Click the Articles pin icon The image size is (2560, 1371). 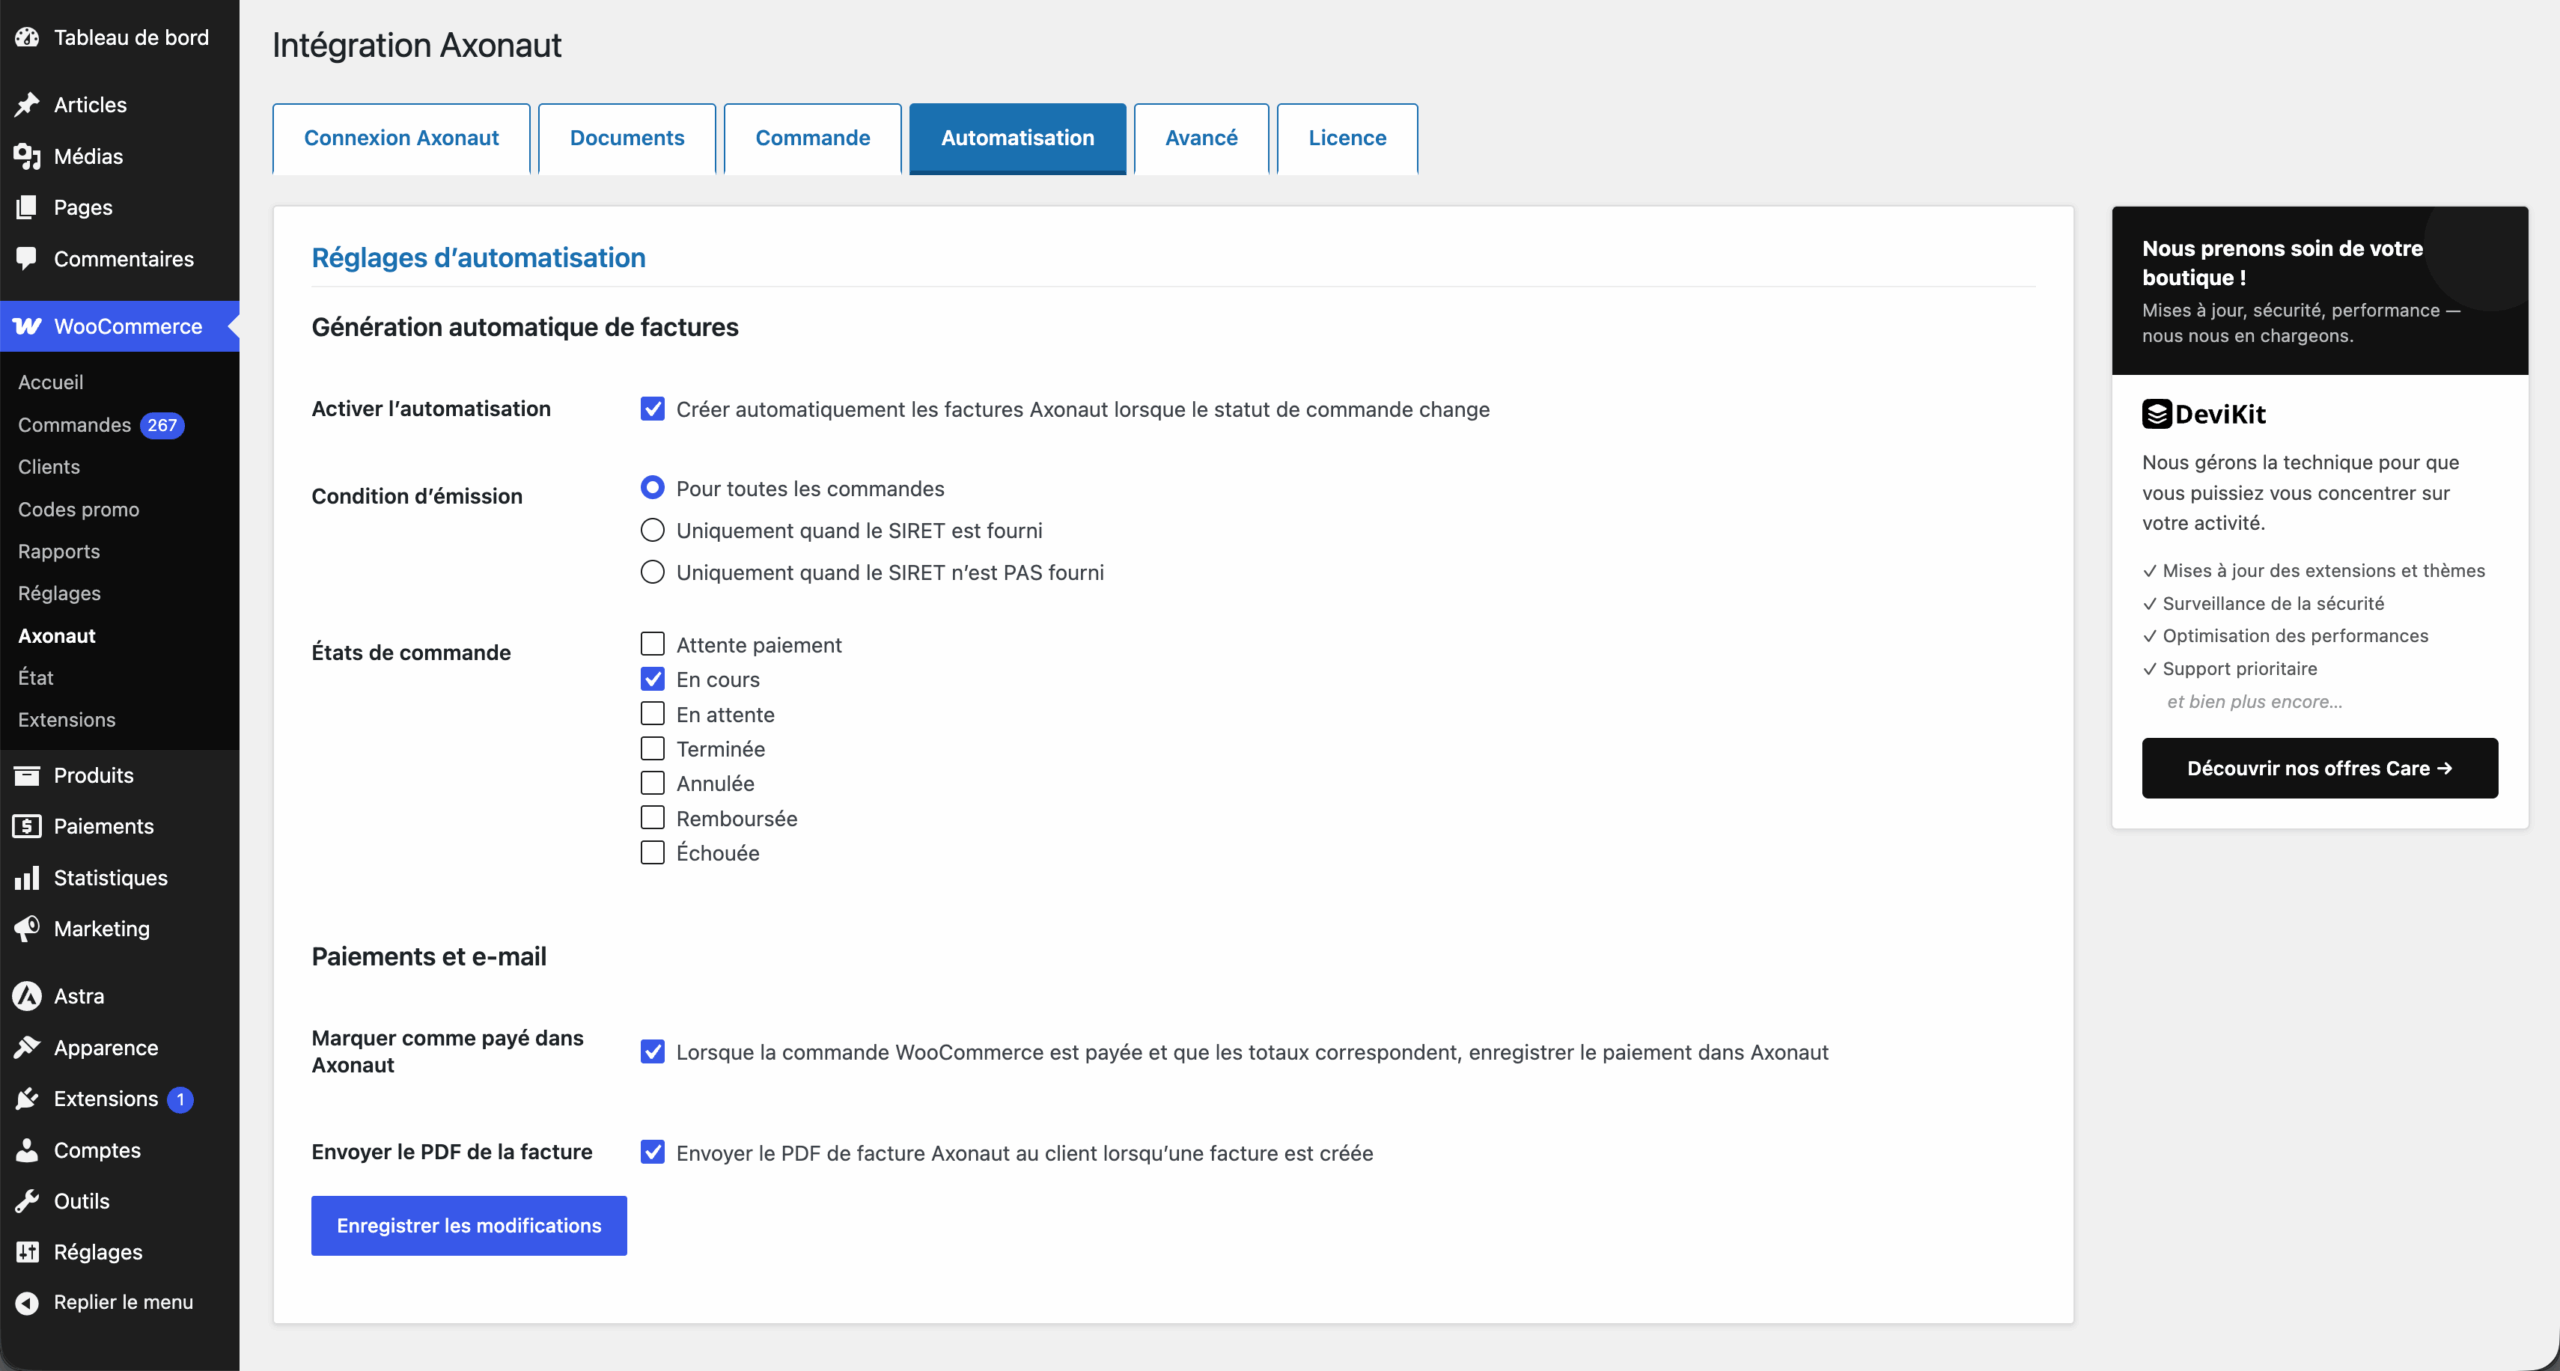point(27,104)
